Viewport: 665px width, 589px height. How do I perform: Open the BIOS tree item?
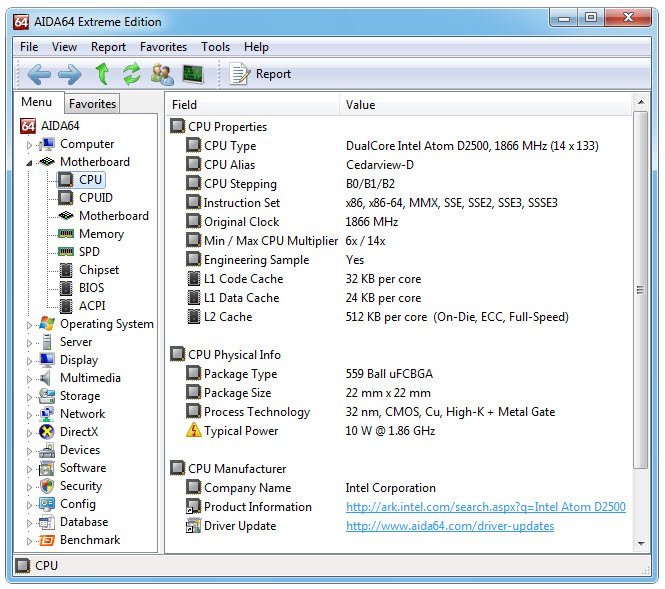(x=81, y=288)
